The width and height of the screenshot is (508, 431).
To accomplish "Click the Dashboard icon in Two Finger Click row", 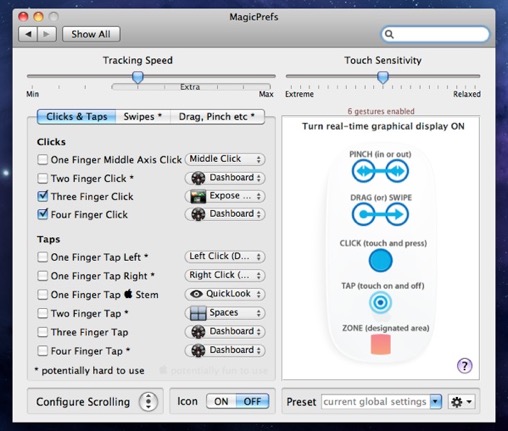I will point(198,178).
